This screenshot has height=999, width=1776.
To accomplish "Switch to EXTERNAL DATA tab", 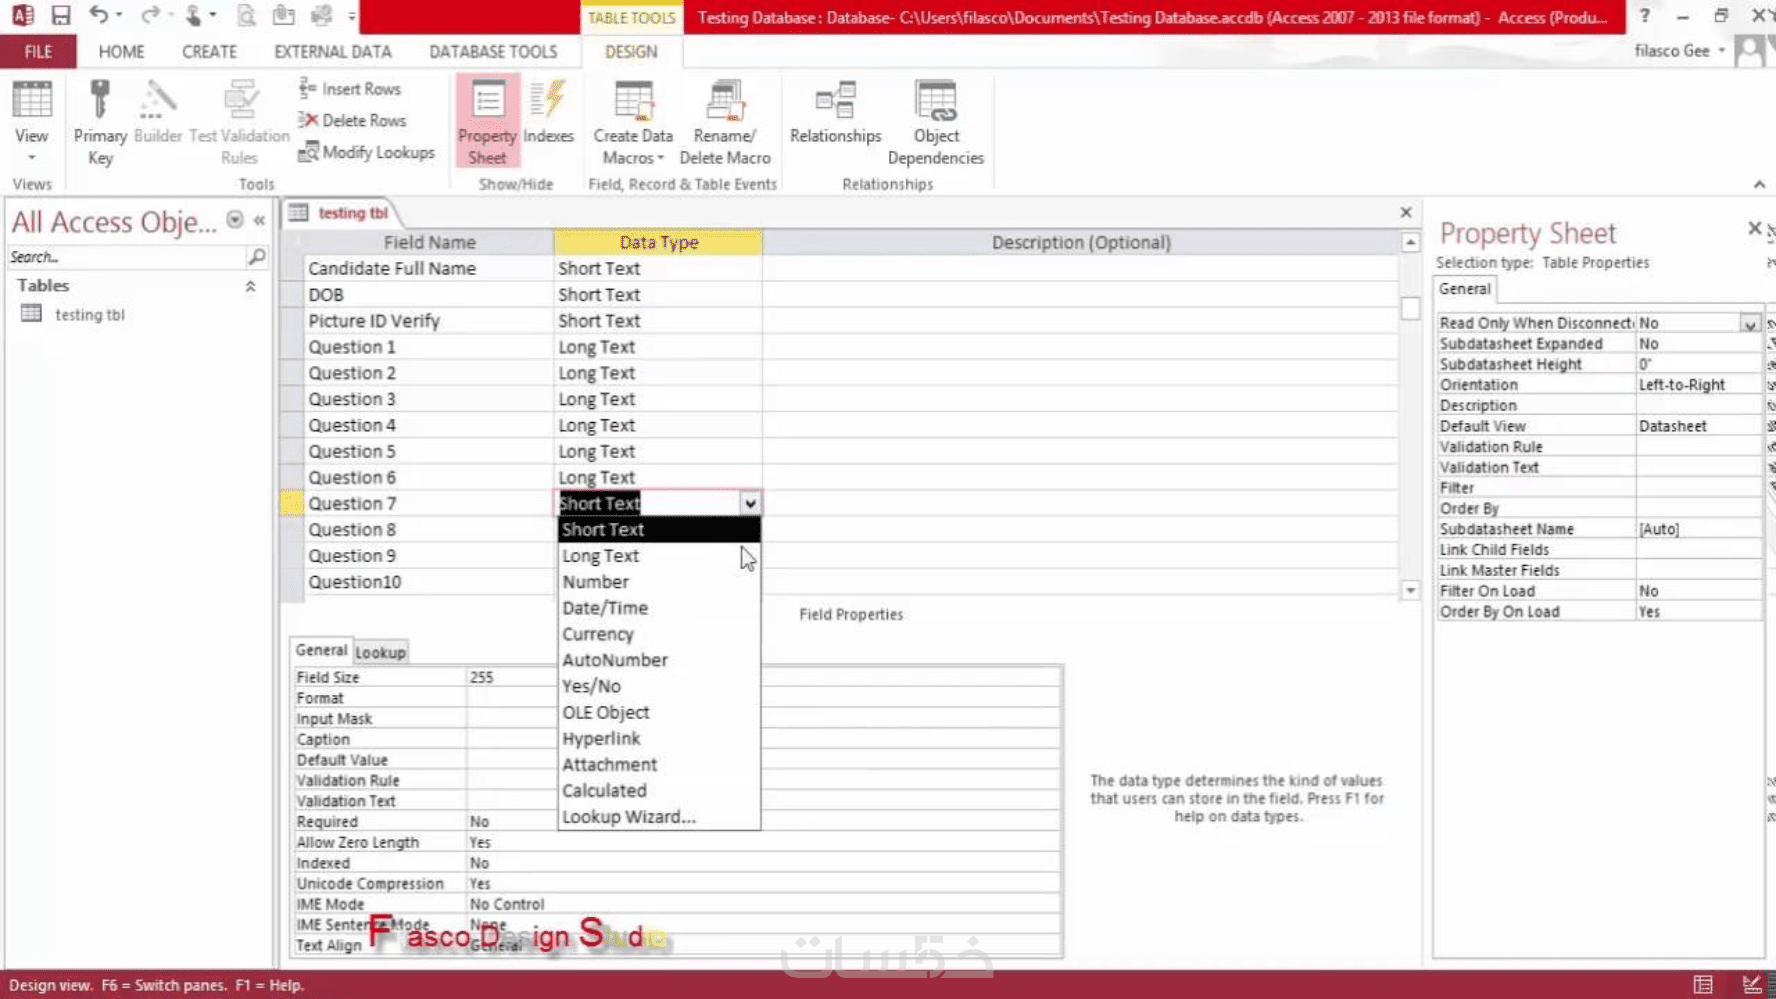I will pyautogui.click(x=333, y=51).
